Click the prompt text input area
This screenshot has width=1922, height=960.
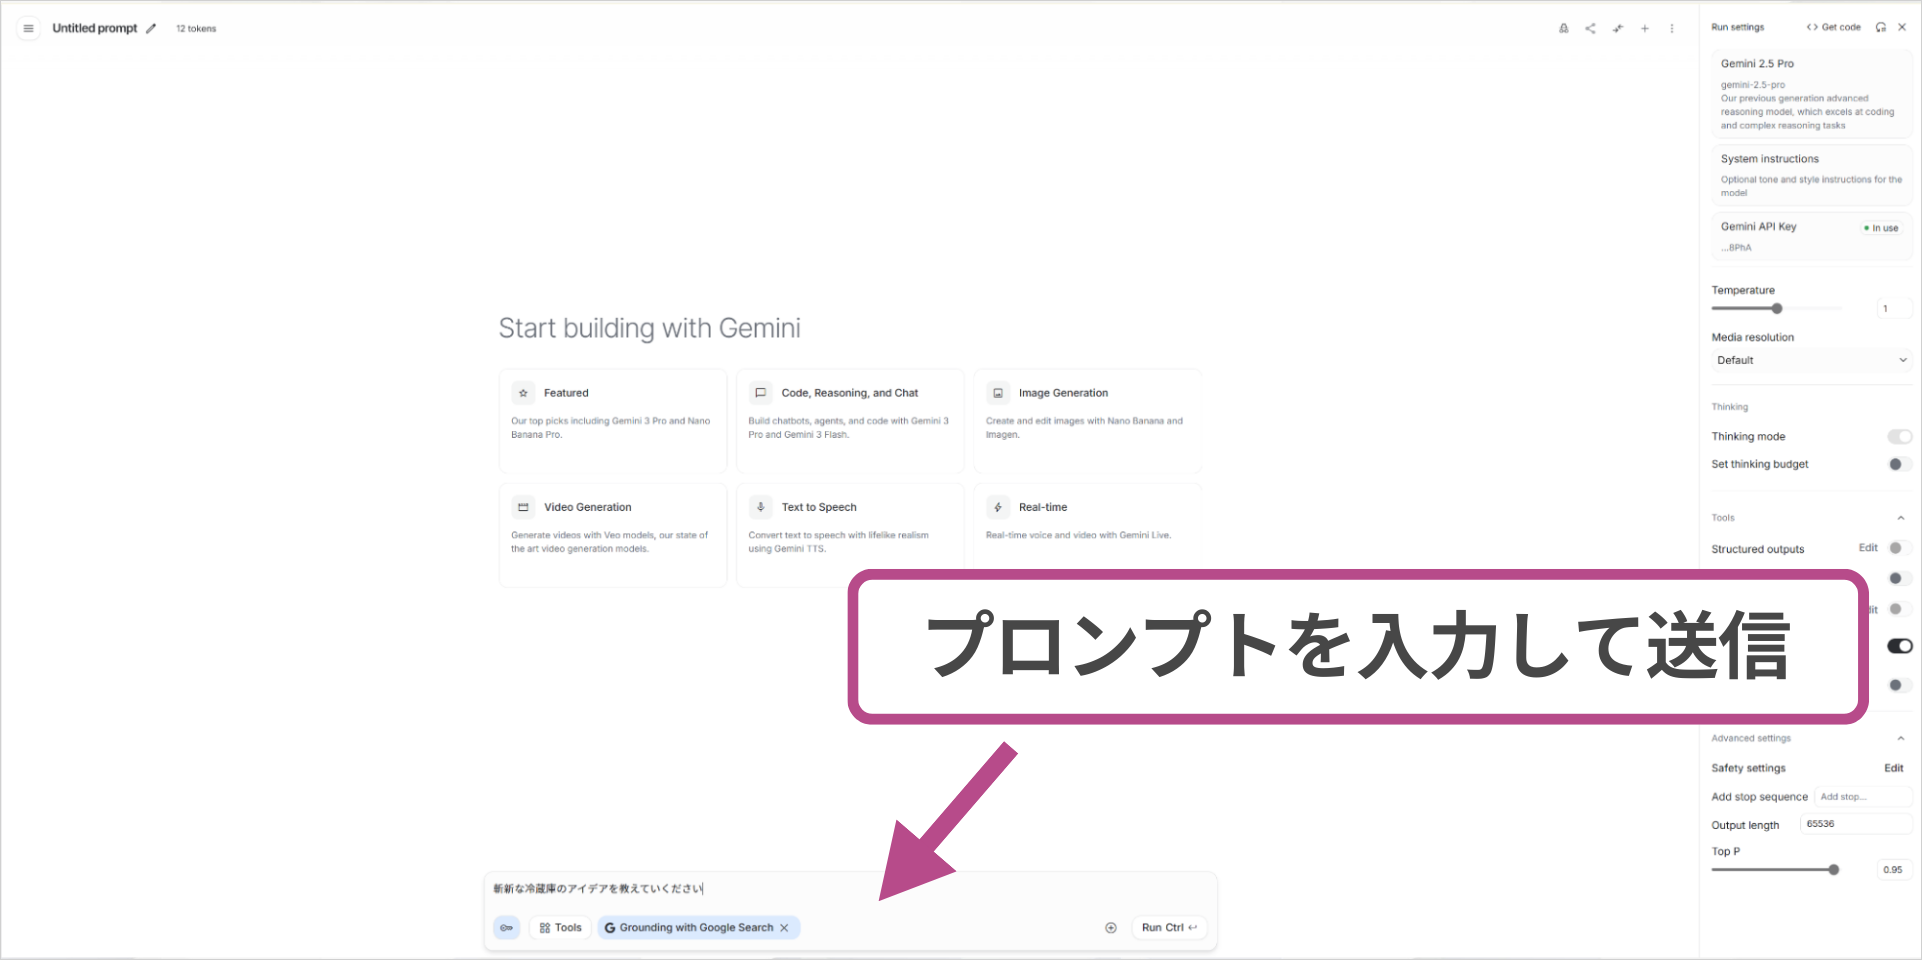coord(850,888)
